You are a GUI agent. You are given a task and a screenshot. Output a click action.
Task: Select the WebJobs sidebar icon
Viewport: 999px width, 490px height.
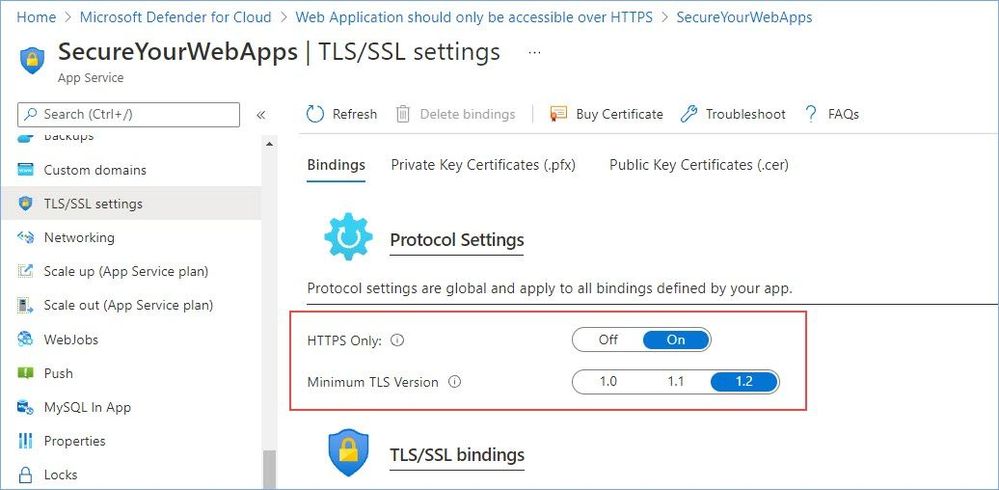click(x=25, y=339)
